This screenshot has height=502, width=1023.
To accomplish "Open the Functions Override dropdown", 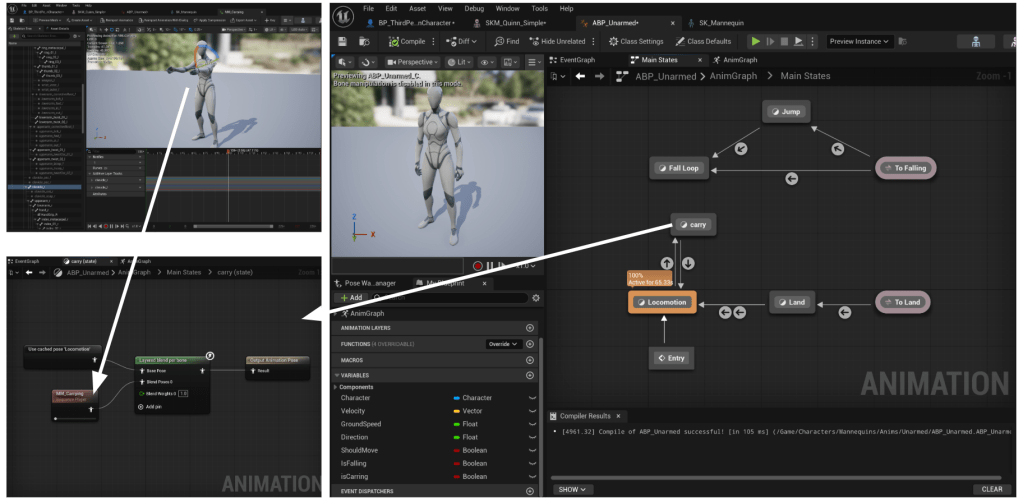I will pos(502,344).
